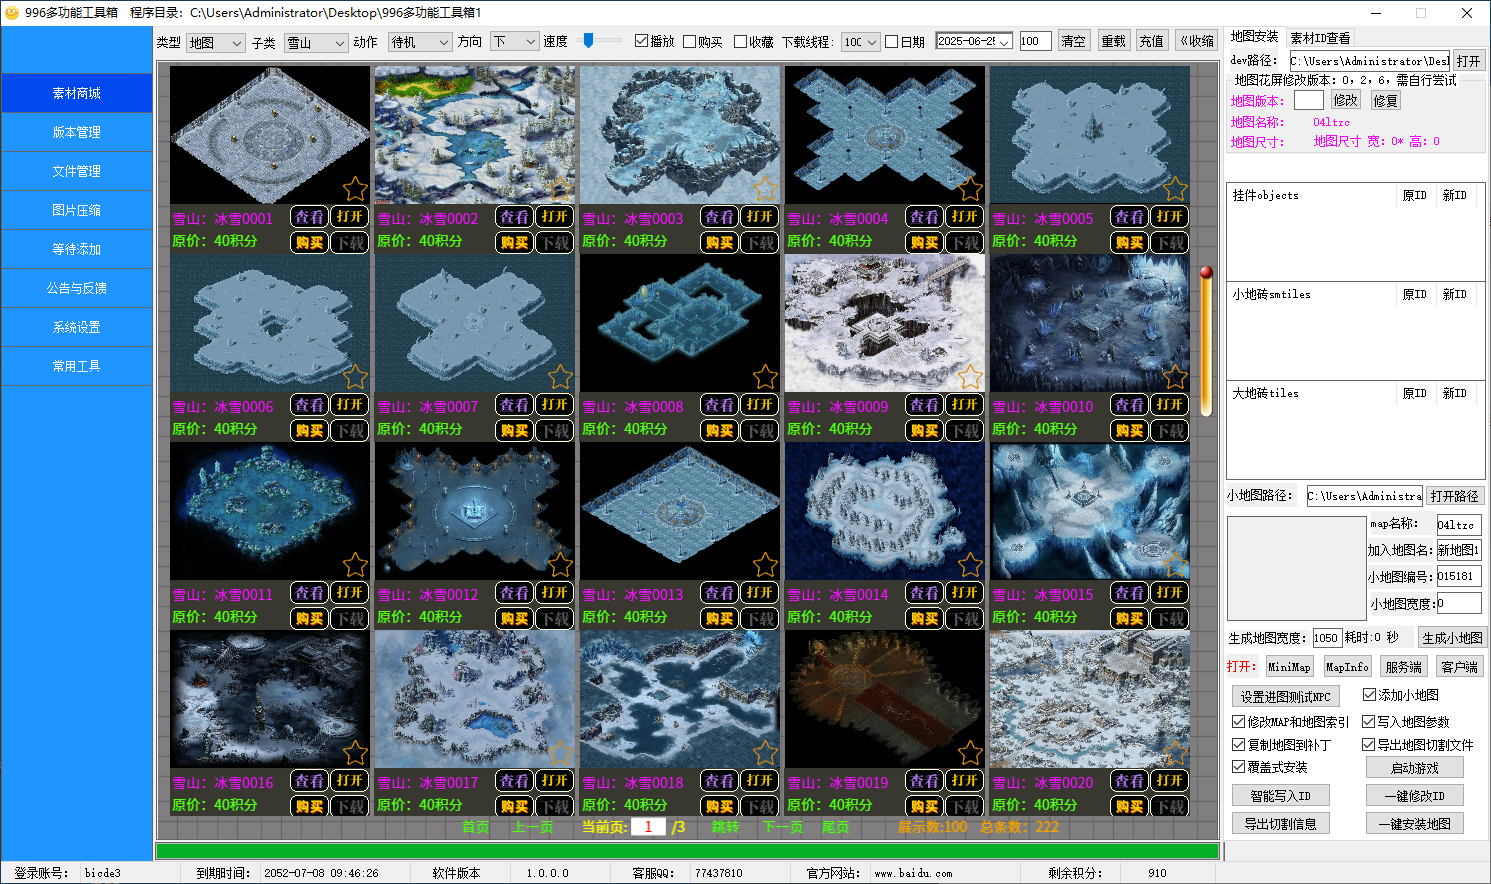This screenshot has height=884, width=1491.
Task: Open 冰雪0008 using 打开
Action: point(759,404)
